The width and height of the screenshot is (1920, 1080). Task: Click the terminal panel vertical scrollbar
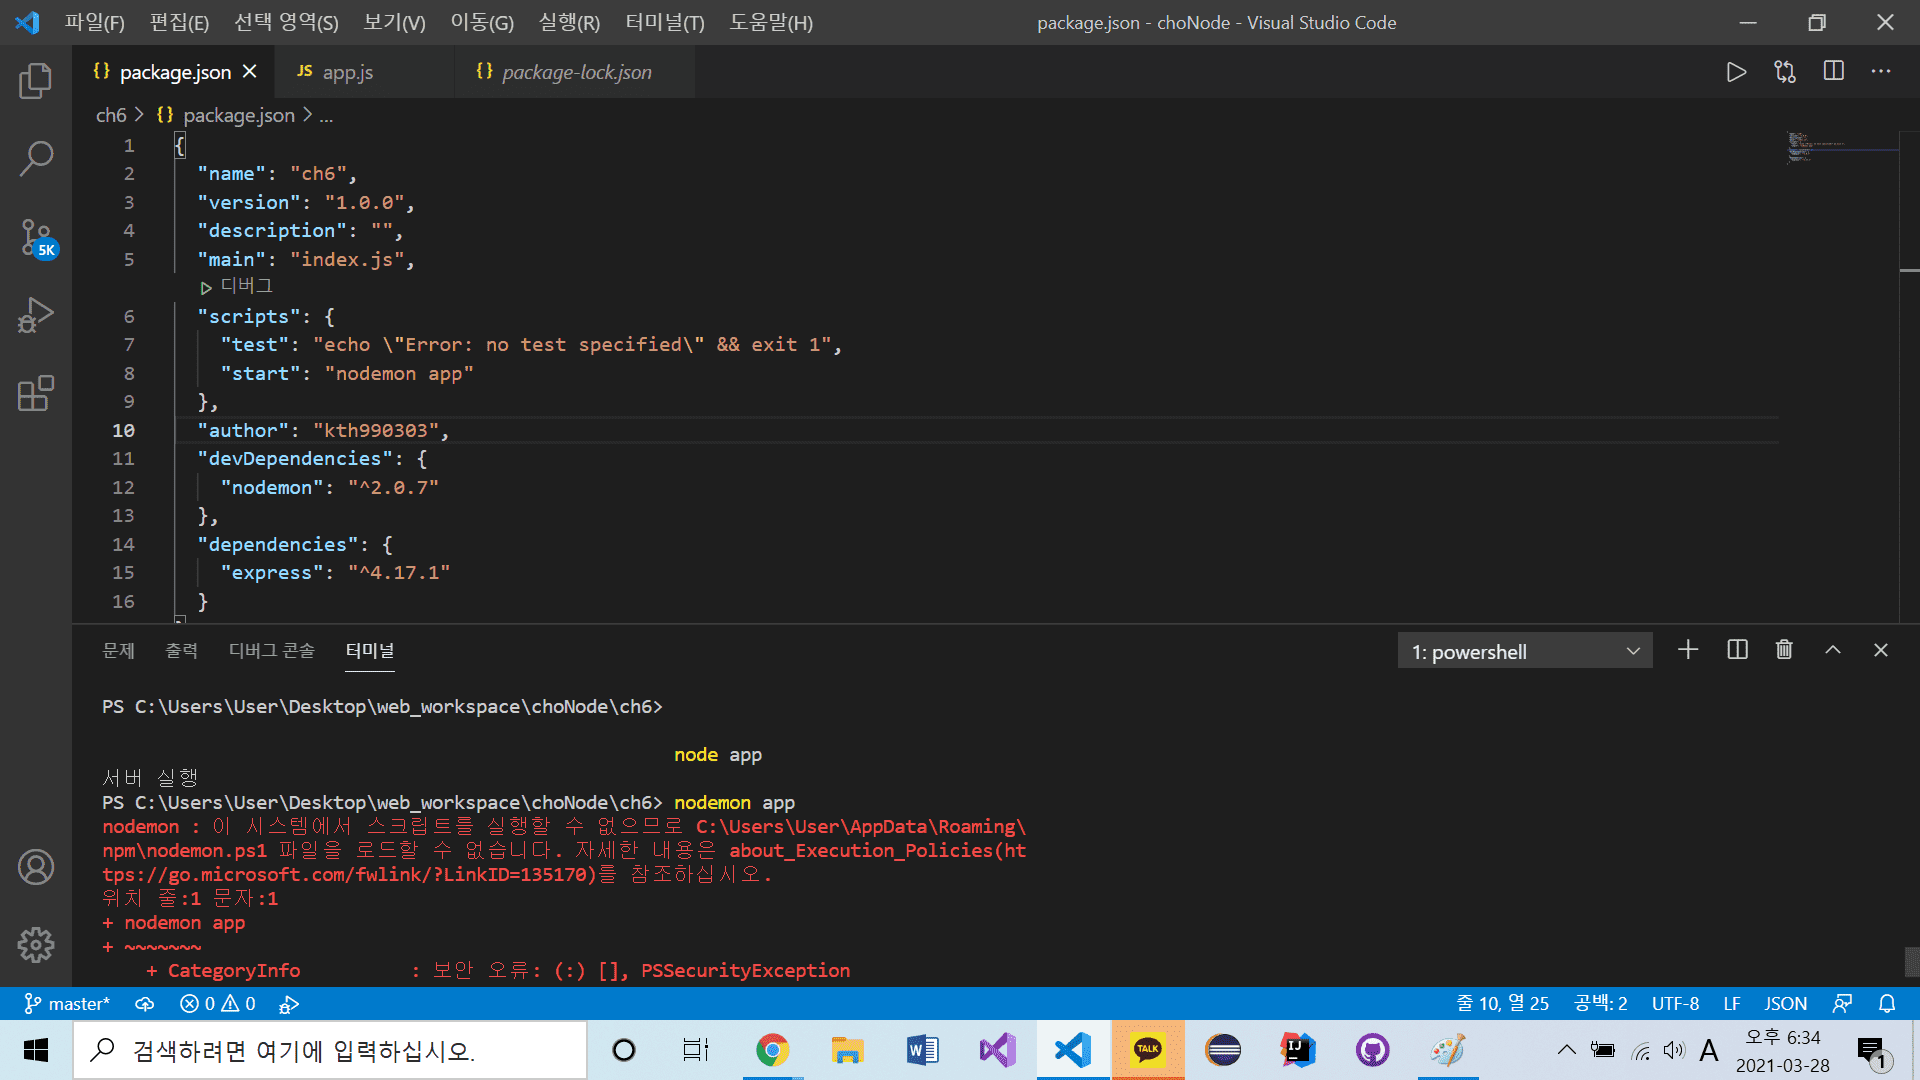click(x=1911, y=961)
